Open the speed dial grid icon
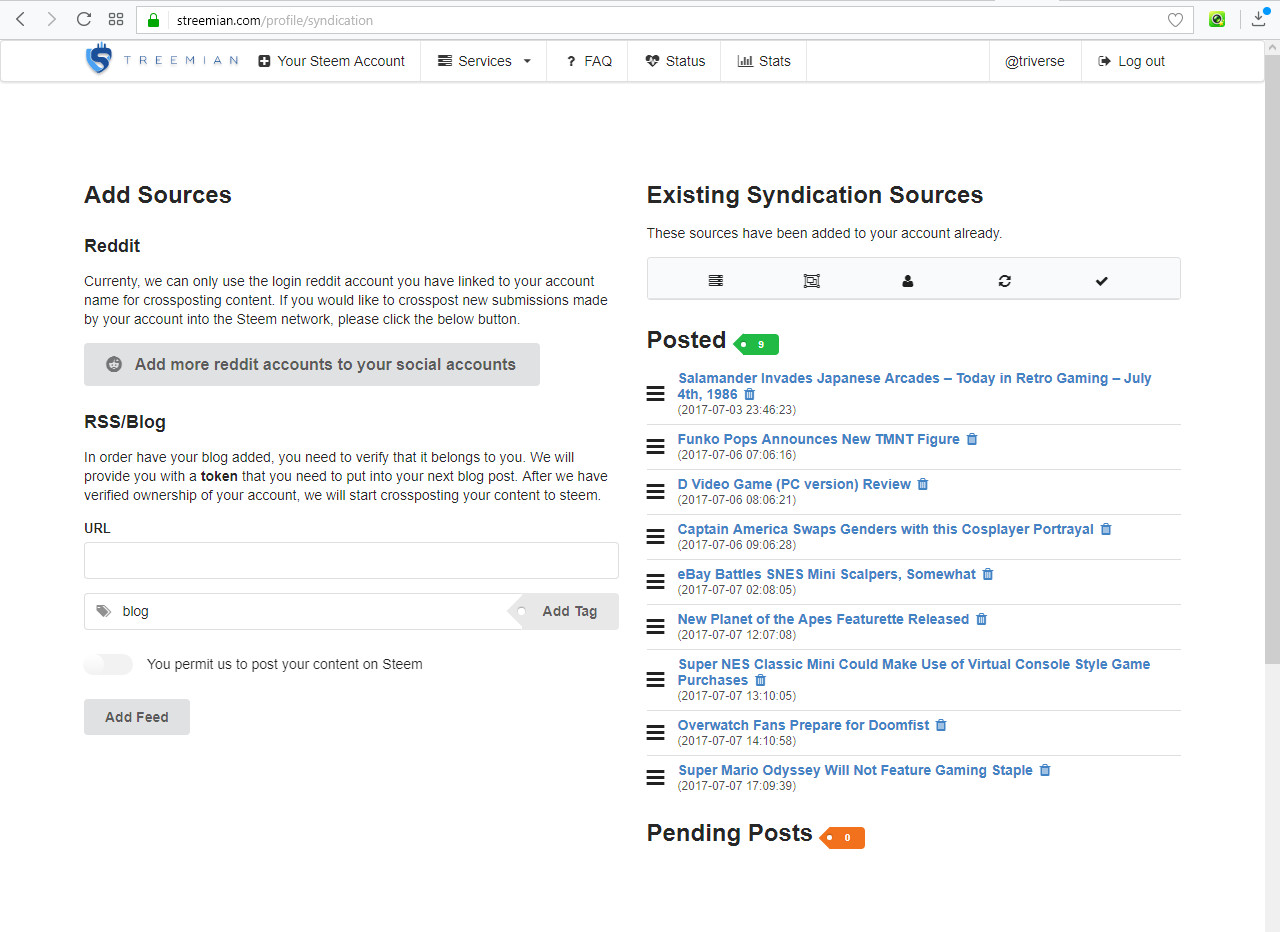Viewport: 1280px width, 932px height. coord(116,19)
